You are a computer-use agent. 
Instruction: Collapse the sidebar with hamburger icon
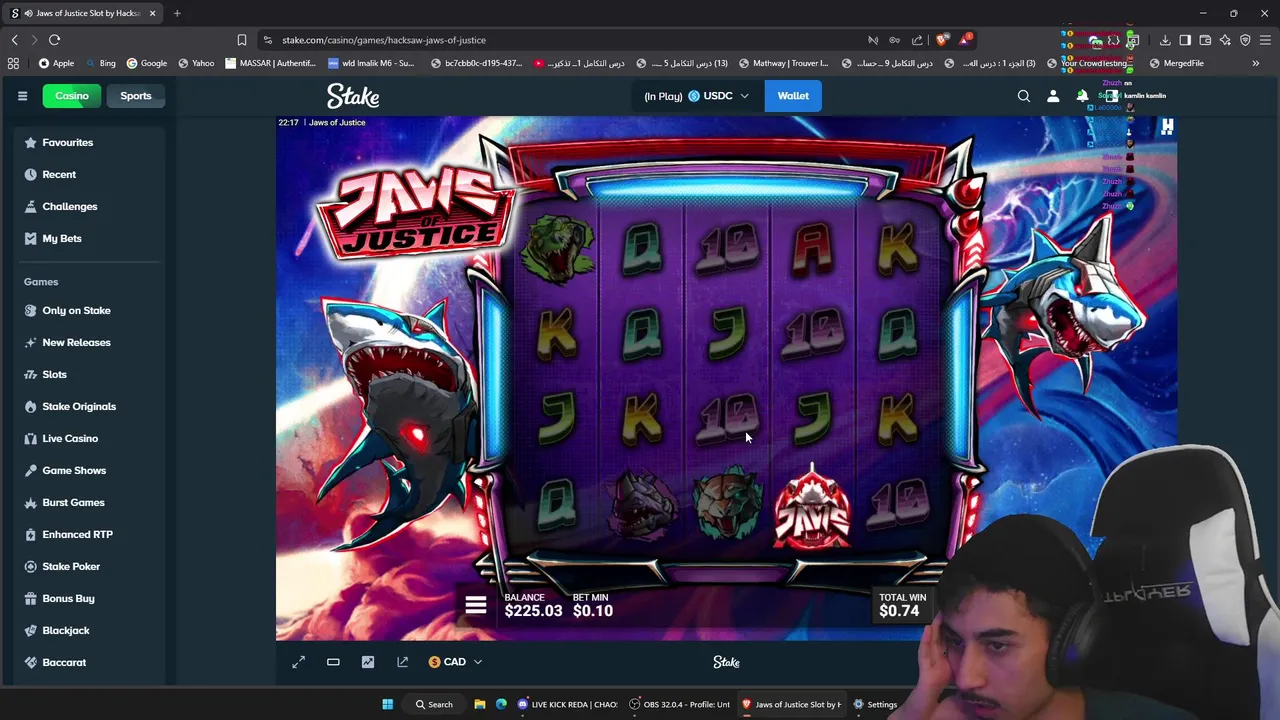click(22, 96)
